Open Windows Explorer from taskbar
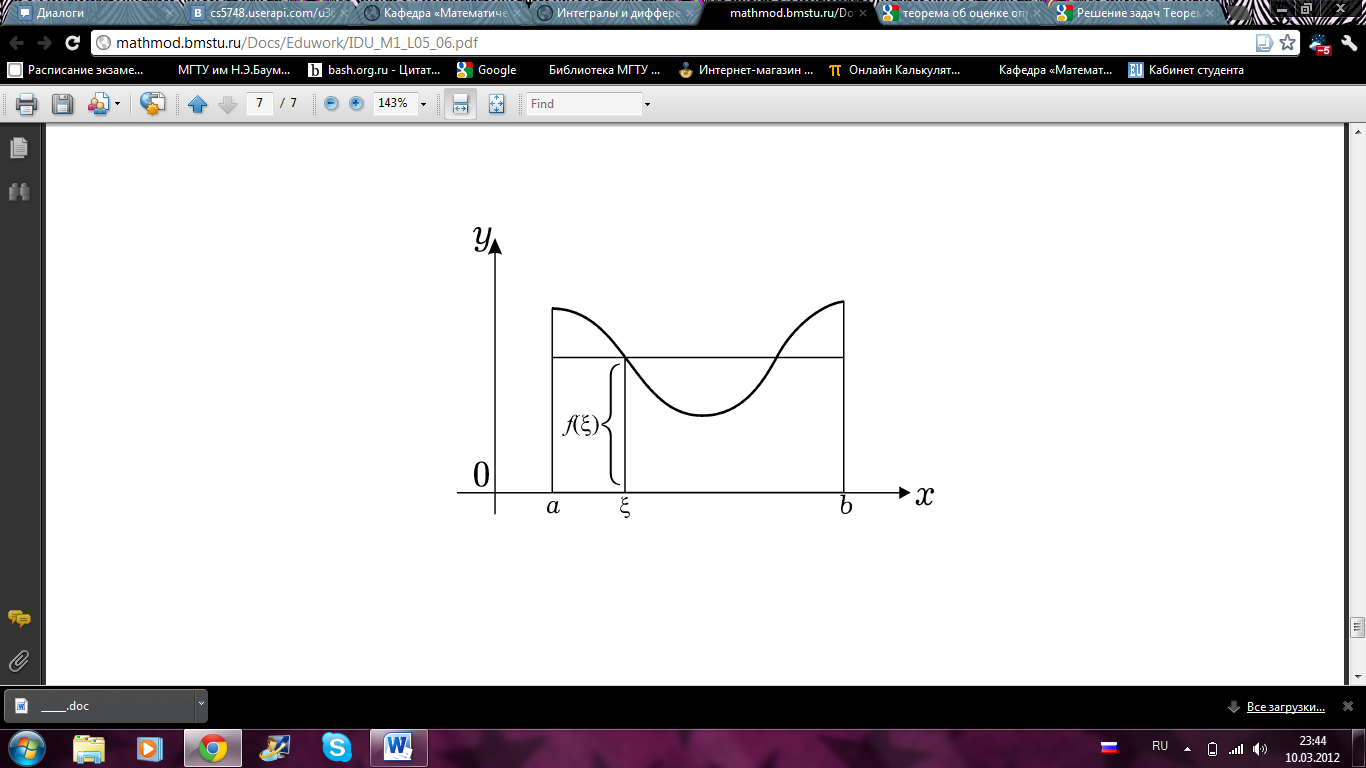The height and width of the screenshot is (768, 1366). 89,747
